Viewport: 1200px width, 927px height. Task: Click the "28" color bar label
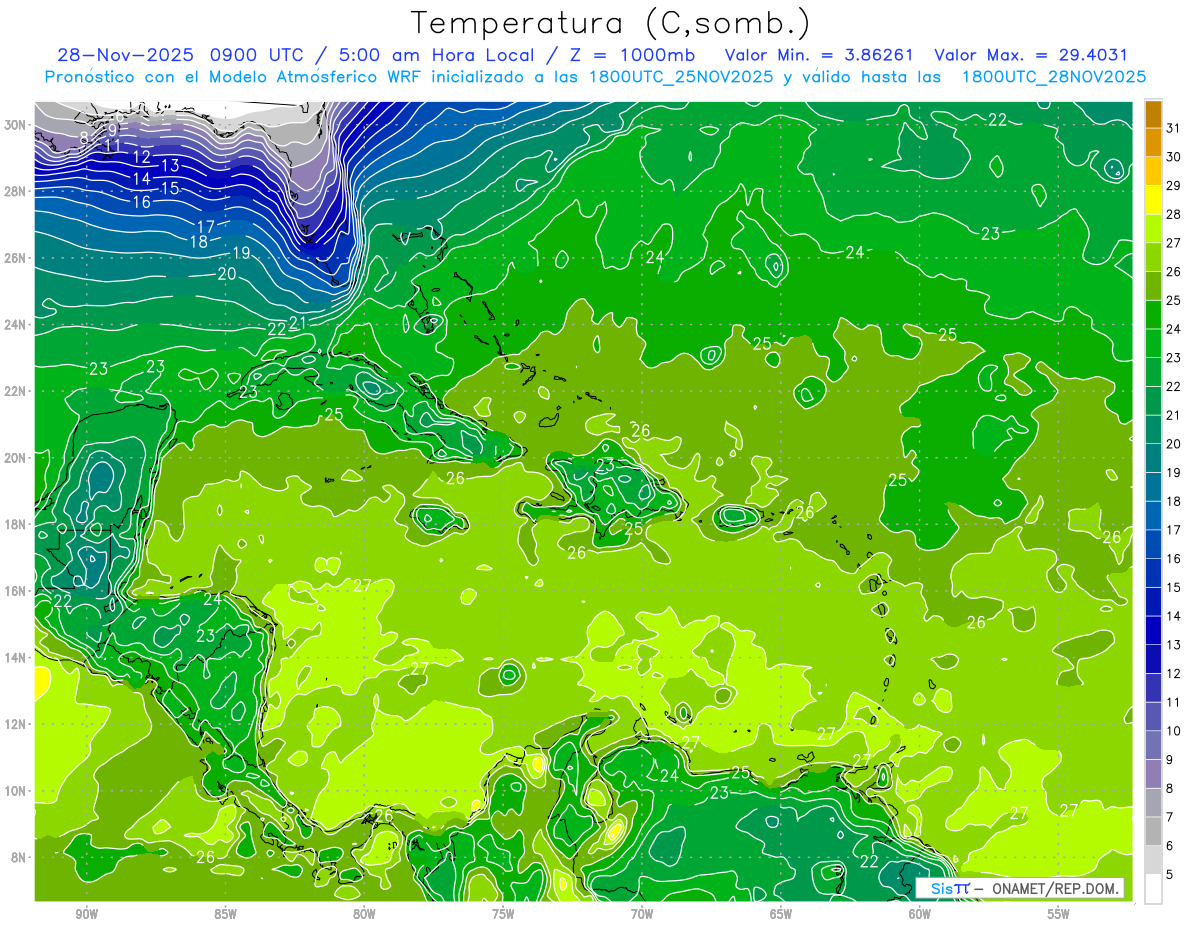[x=1174, y=214]
